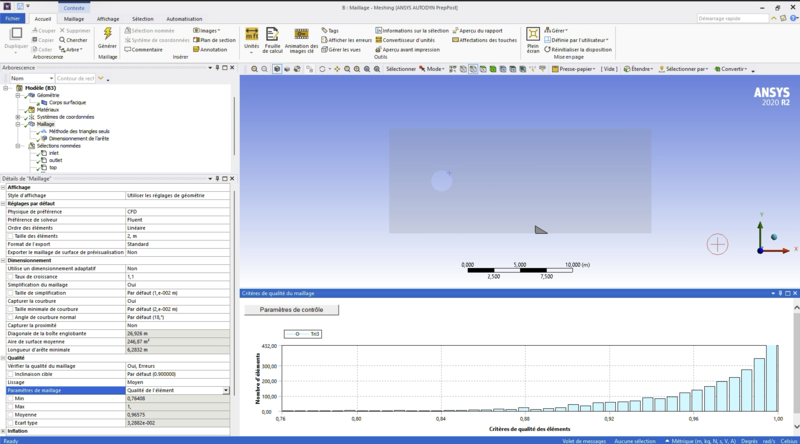Toggle Inclinaison cible checkbox
Screen dimensions: 800x444
pos(10,374)
